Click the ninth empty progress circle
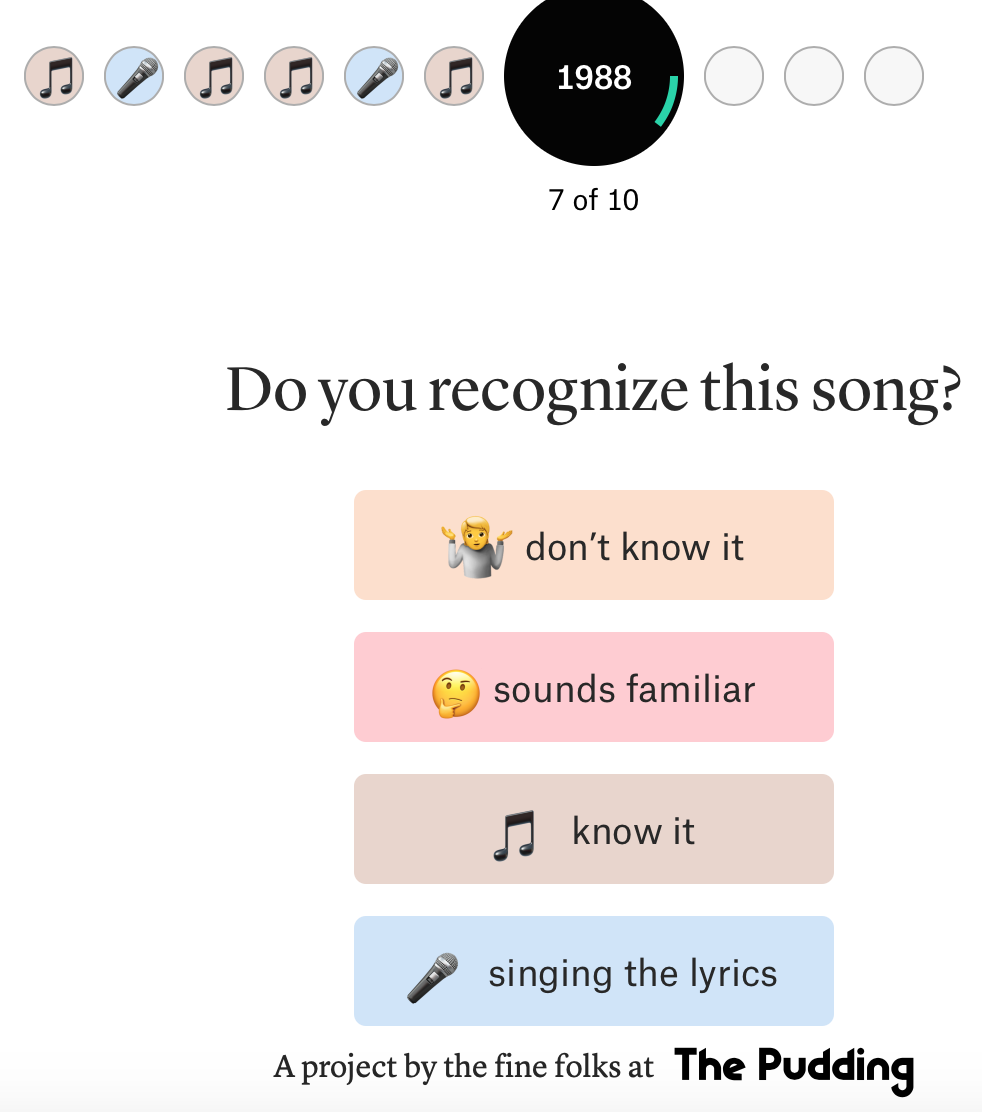982x1112 pixels. 814,76
